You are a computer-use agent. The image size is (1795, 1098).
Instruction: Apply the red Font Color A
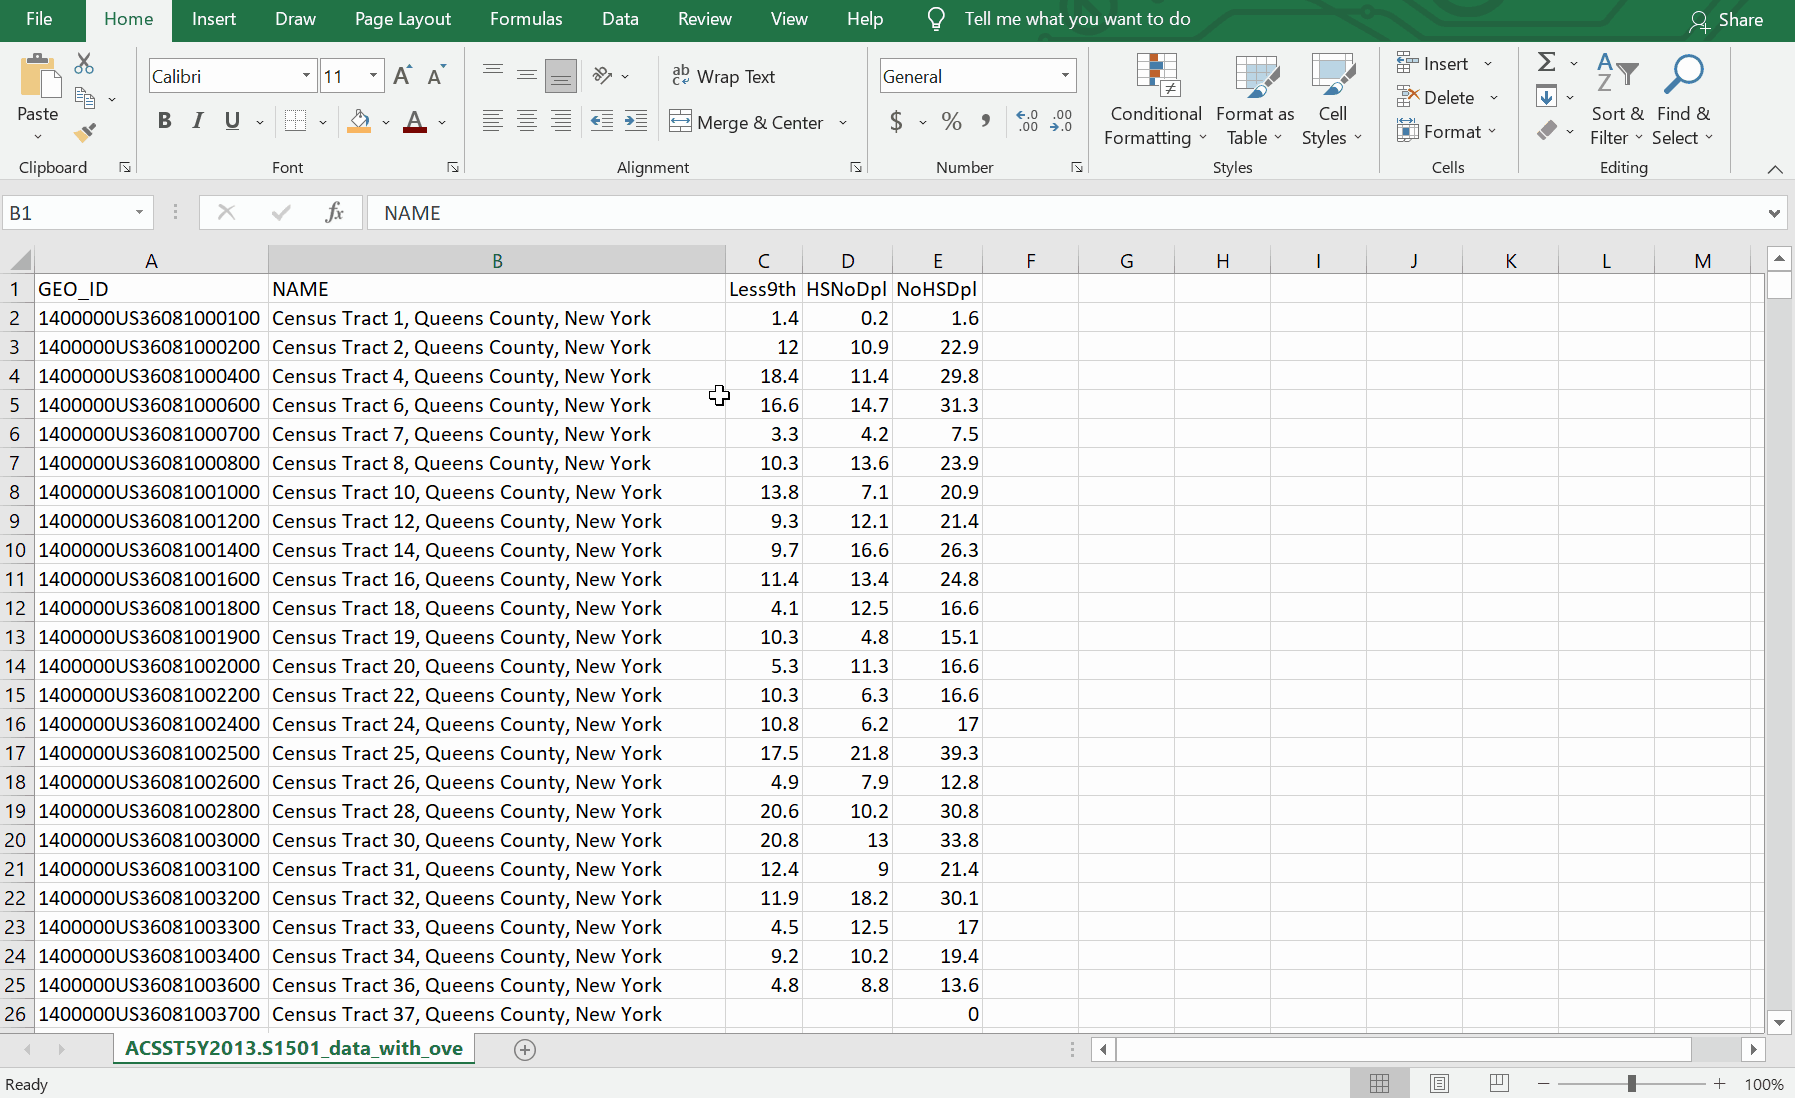tap(415, 121)
